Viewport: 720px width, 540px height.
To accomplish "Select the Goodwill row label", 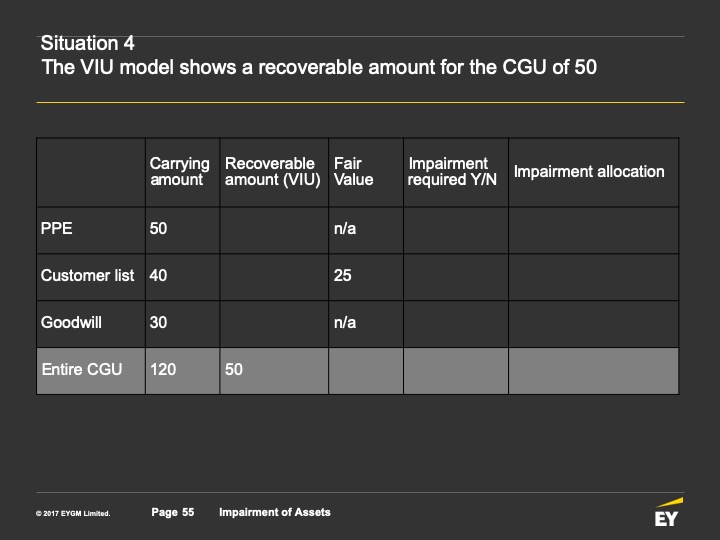I will (x=71, y=322).
